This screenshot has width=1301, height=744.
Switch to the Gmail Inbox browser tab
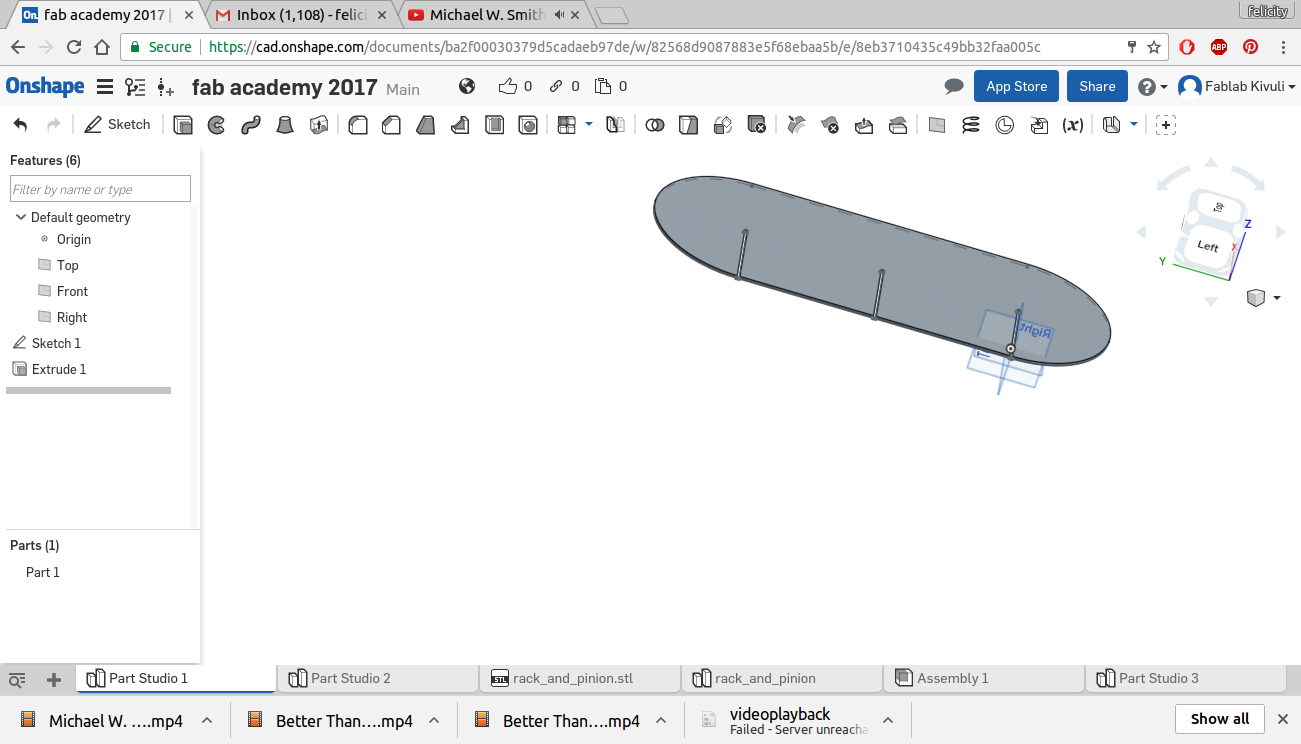pos(299,15)
